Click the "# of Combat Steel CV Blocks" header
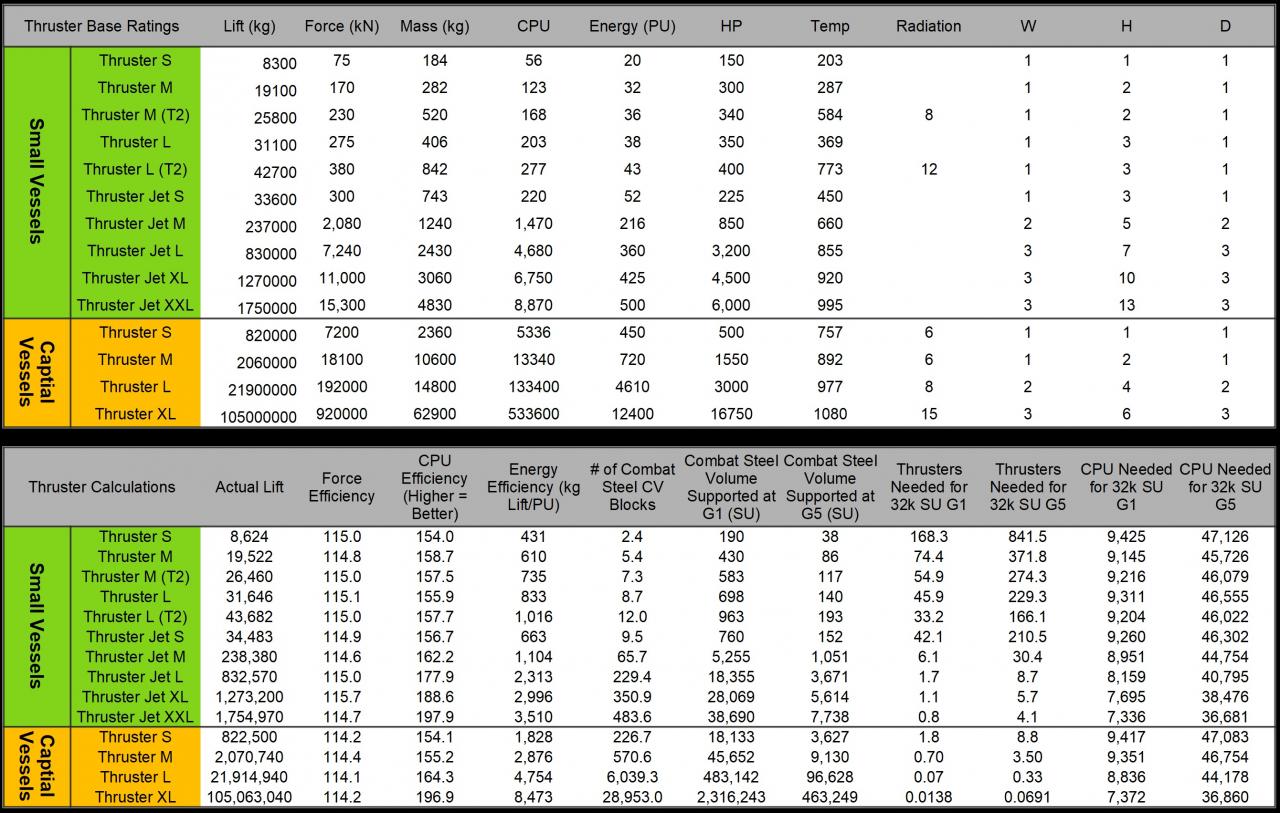1280x813 pixels. (632, 487)
